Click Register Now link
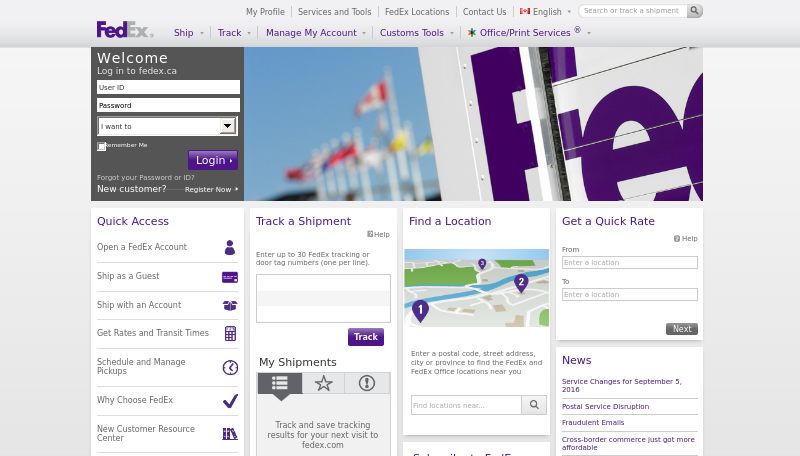The image size is (800, 456). click(x=208, y=189)
